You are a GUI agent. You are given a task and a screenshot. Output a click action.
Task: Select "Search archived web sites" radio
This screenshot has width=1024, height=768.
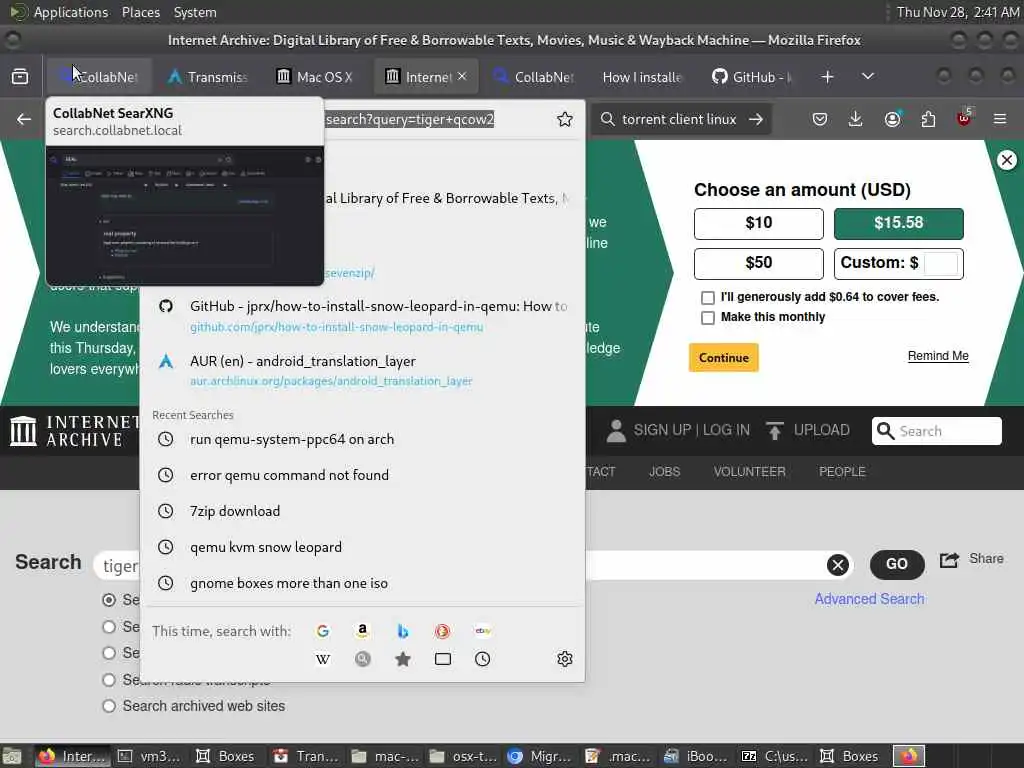(x=109, y=706)
